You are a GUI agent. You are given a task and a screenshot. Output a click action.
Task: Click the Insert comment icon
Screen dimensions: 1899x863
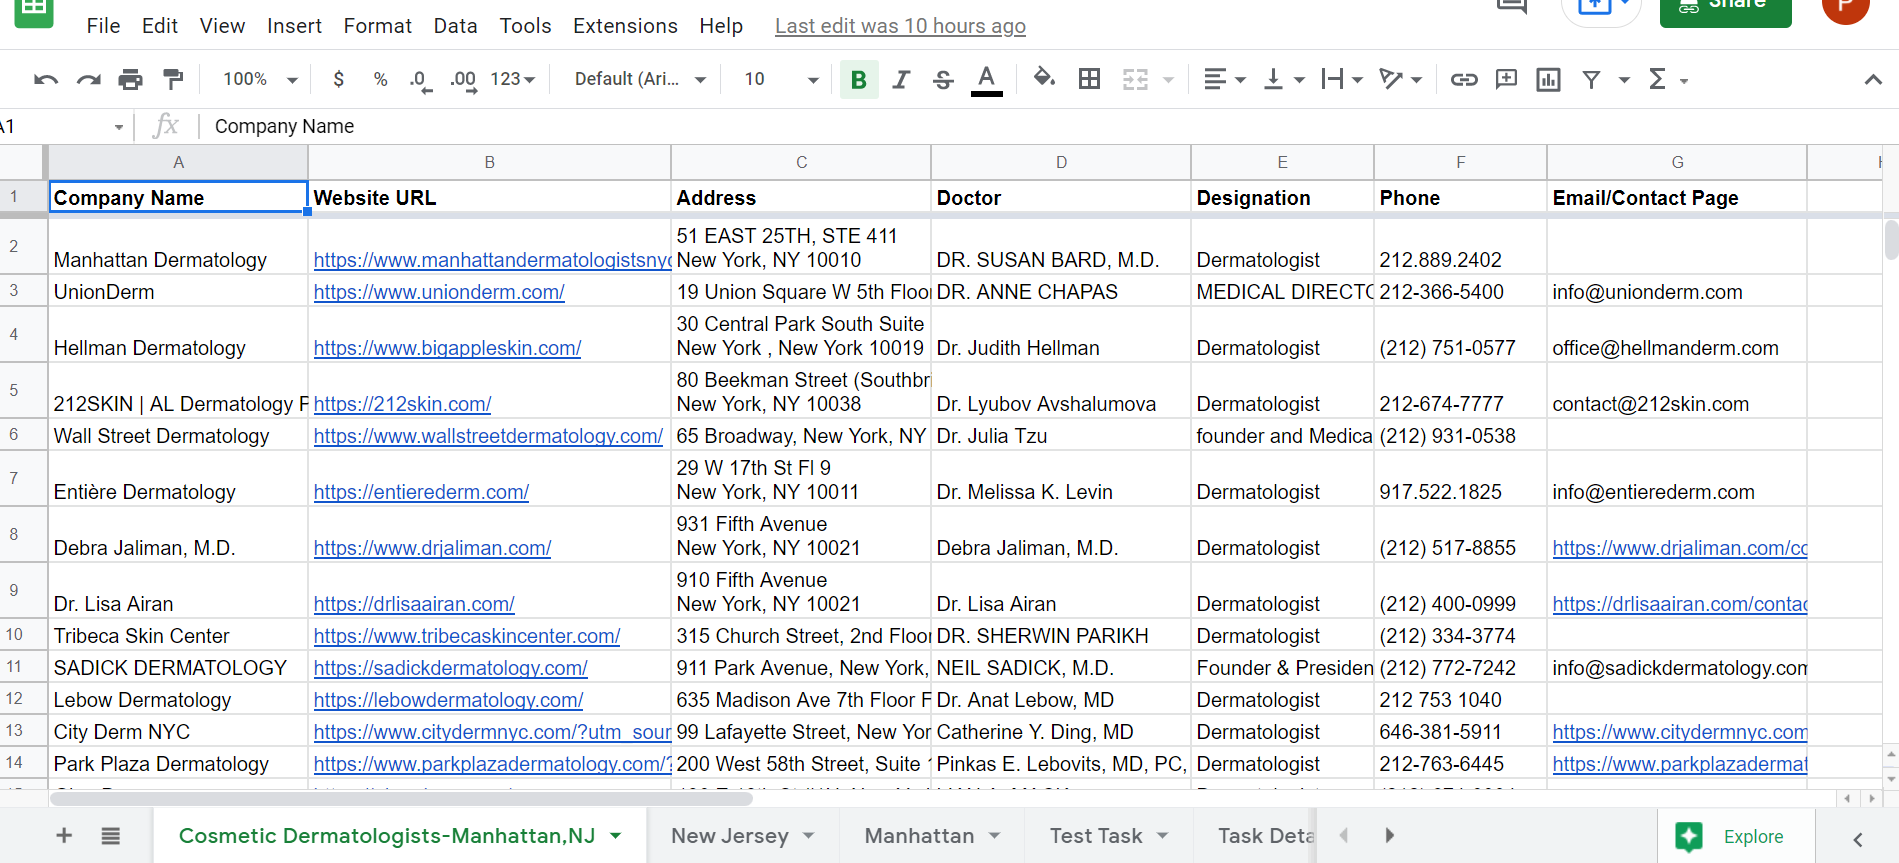(x=1506, y=79)
